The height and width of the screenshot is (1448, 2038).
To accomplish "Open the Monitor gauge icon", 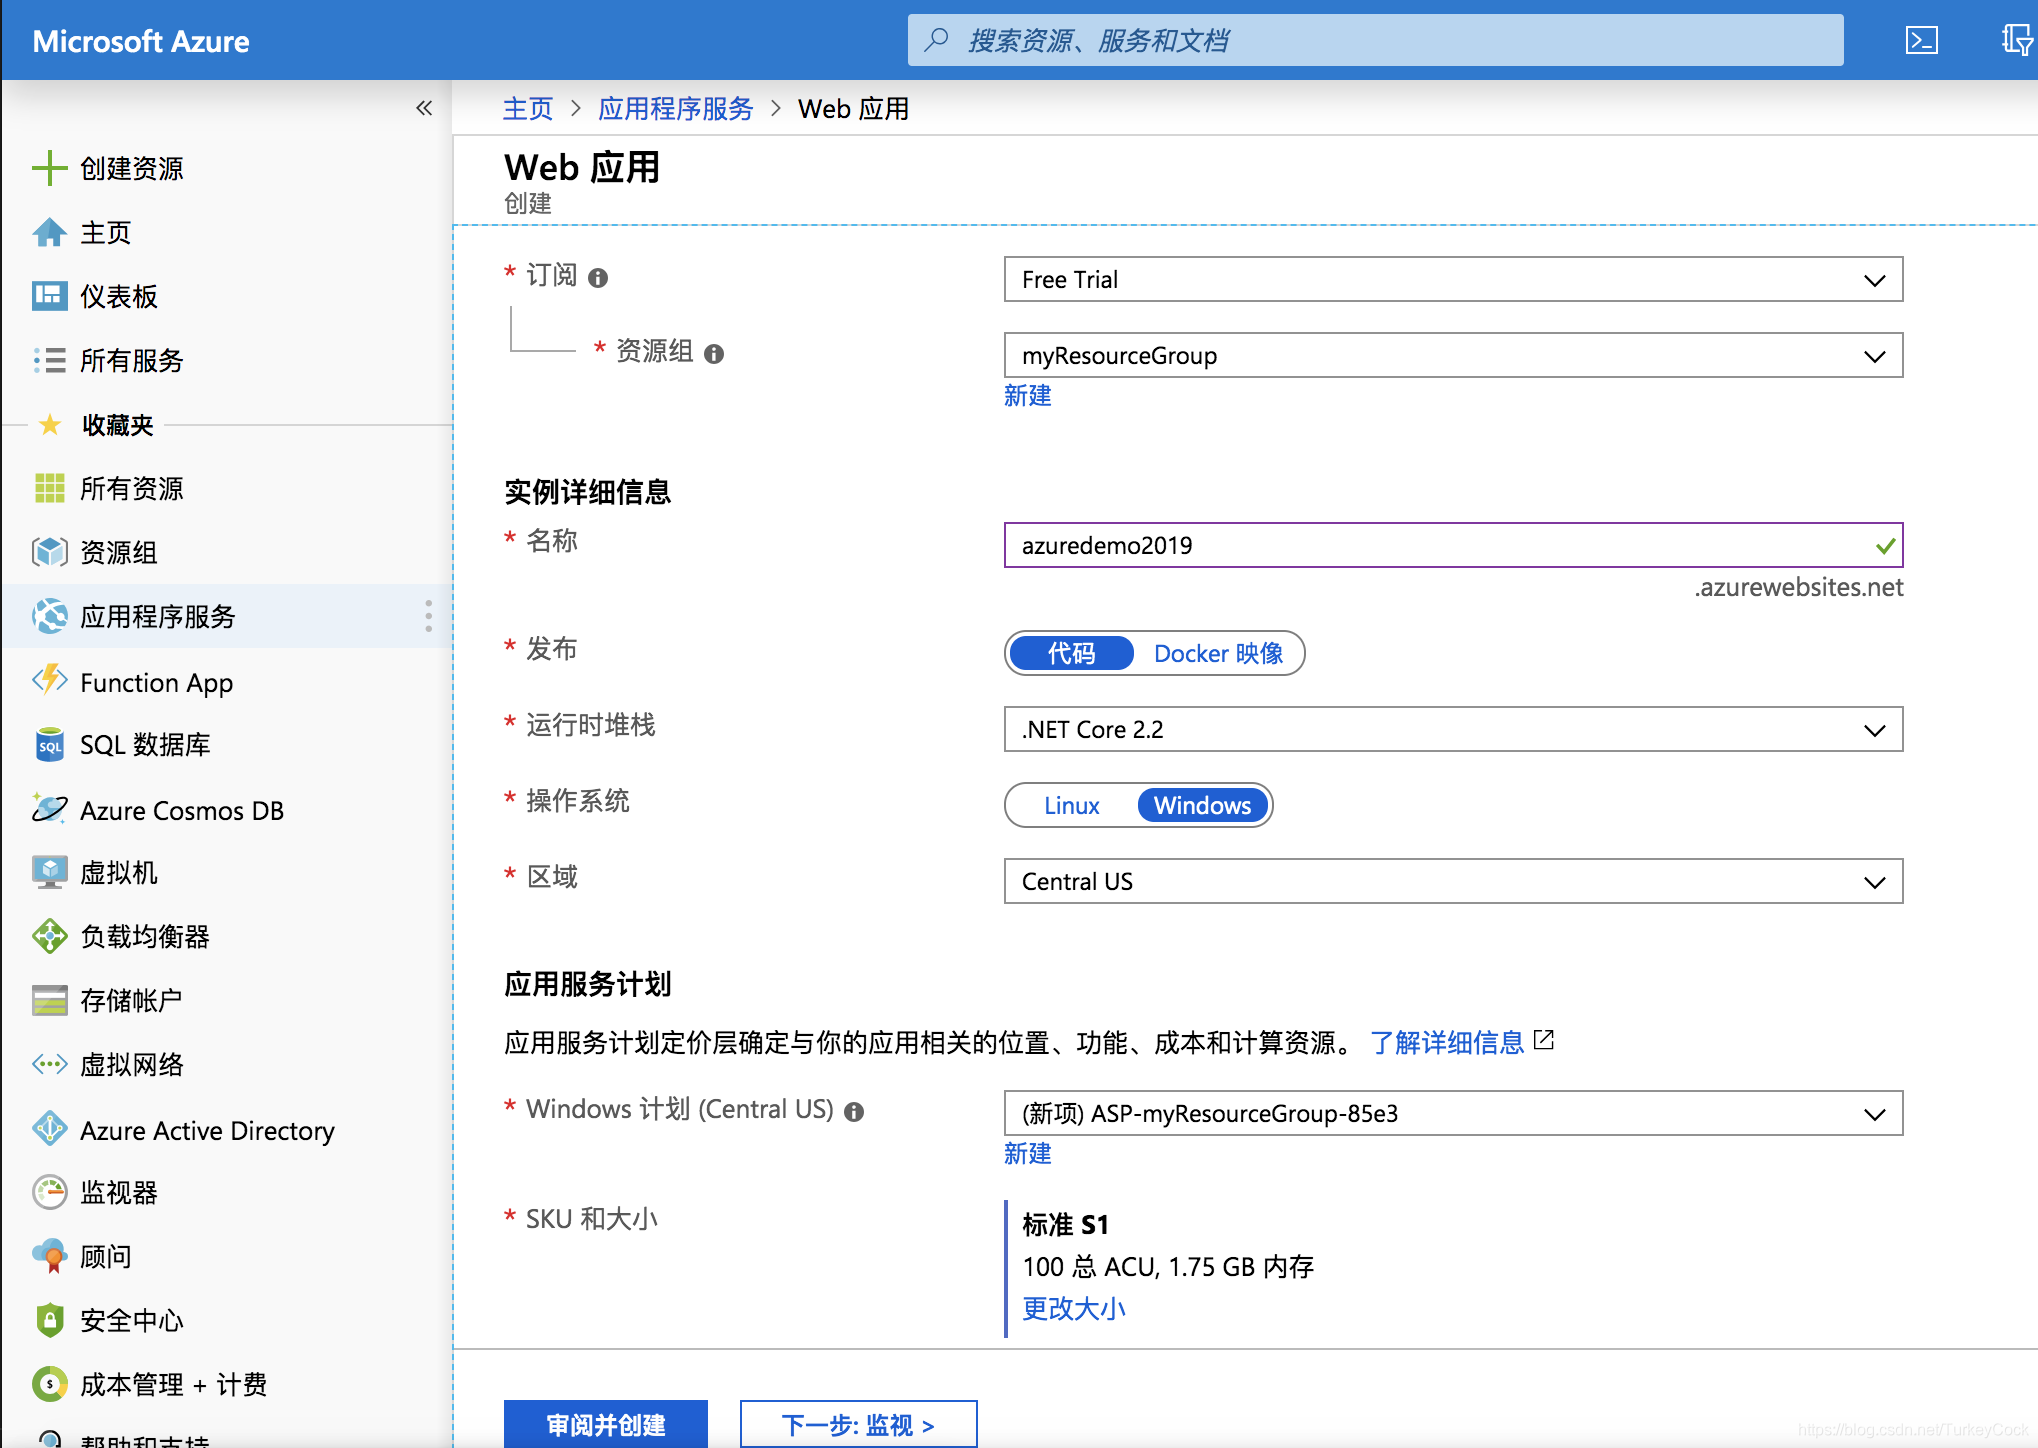I will click(x=49, y=1192).
